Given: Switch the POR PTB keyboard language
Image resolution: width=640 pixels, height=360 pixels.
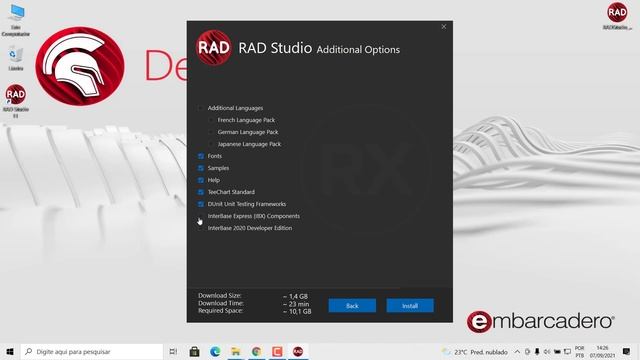Looking at the screenshot, I should click(580, 352).
